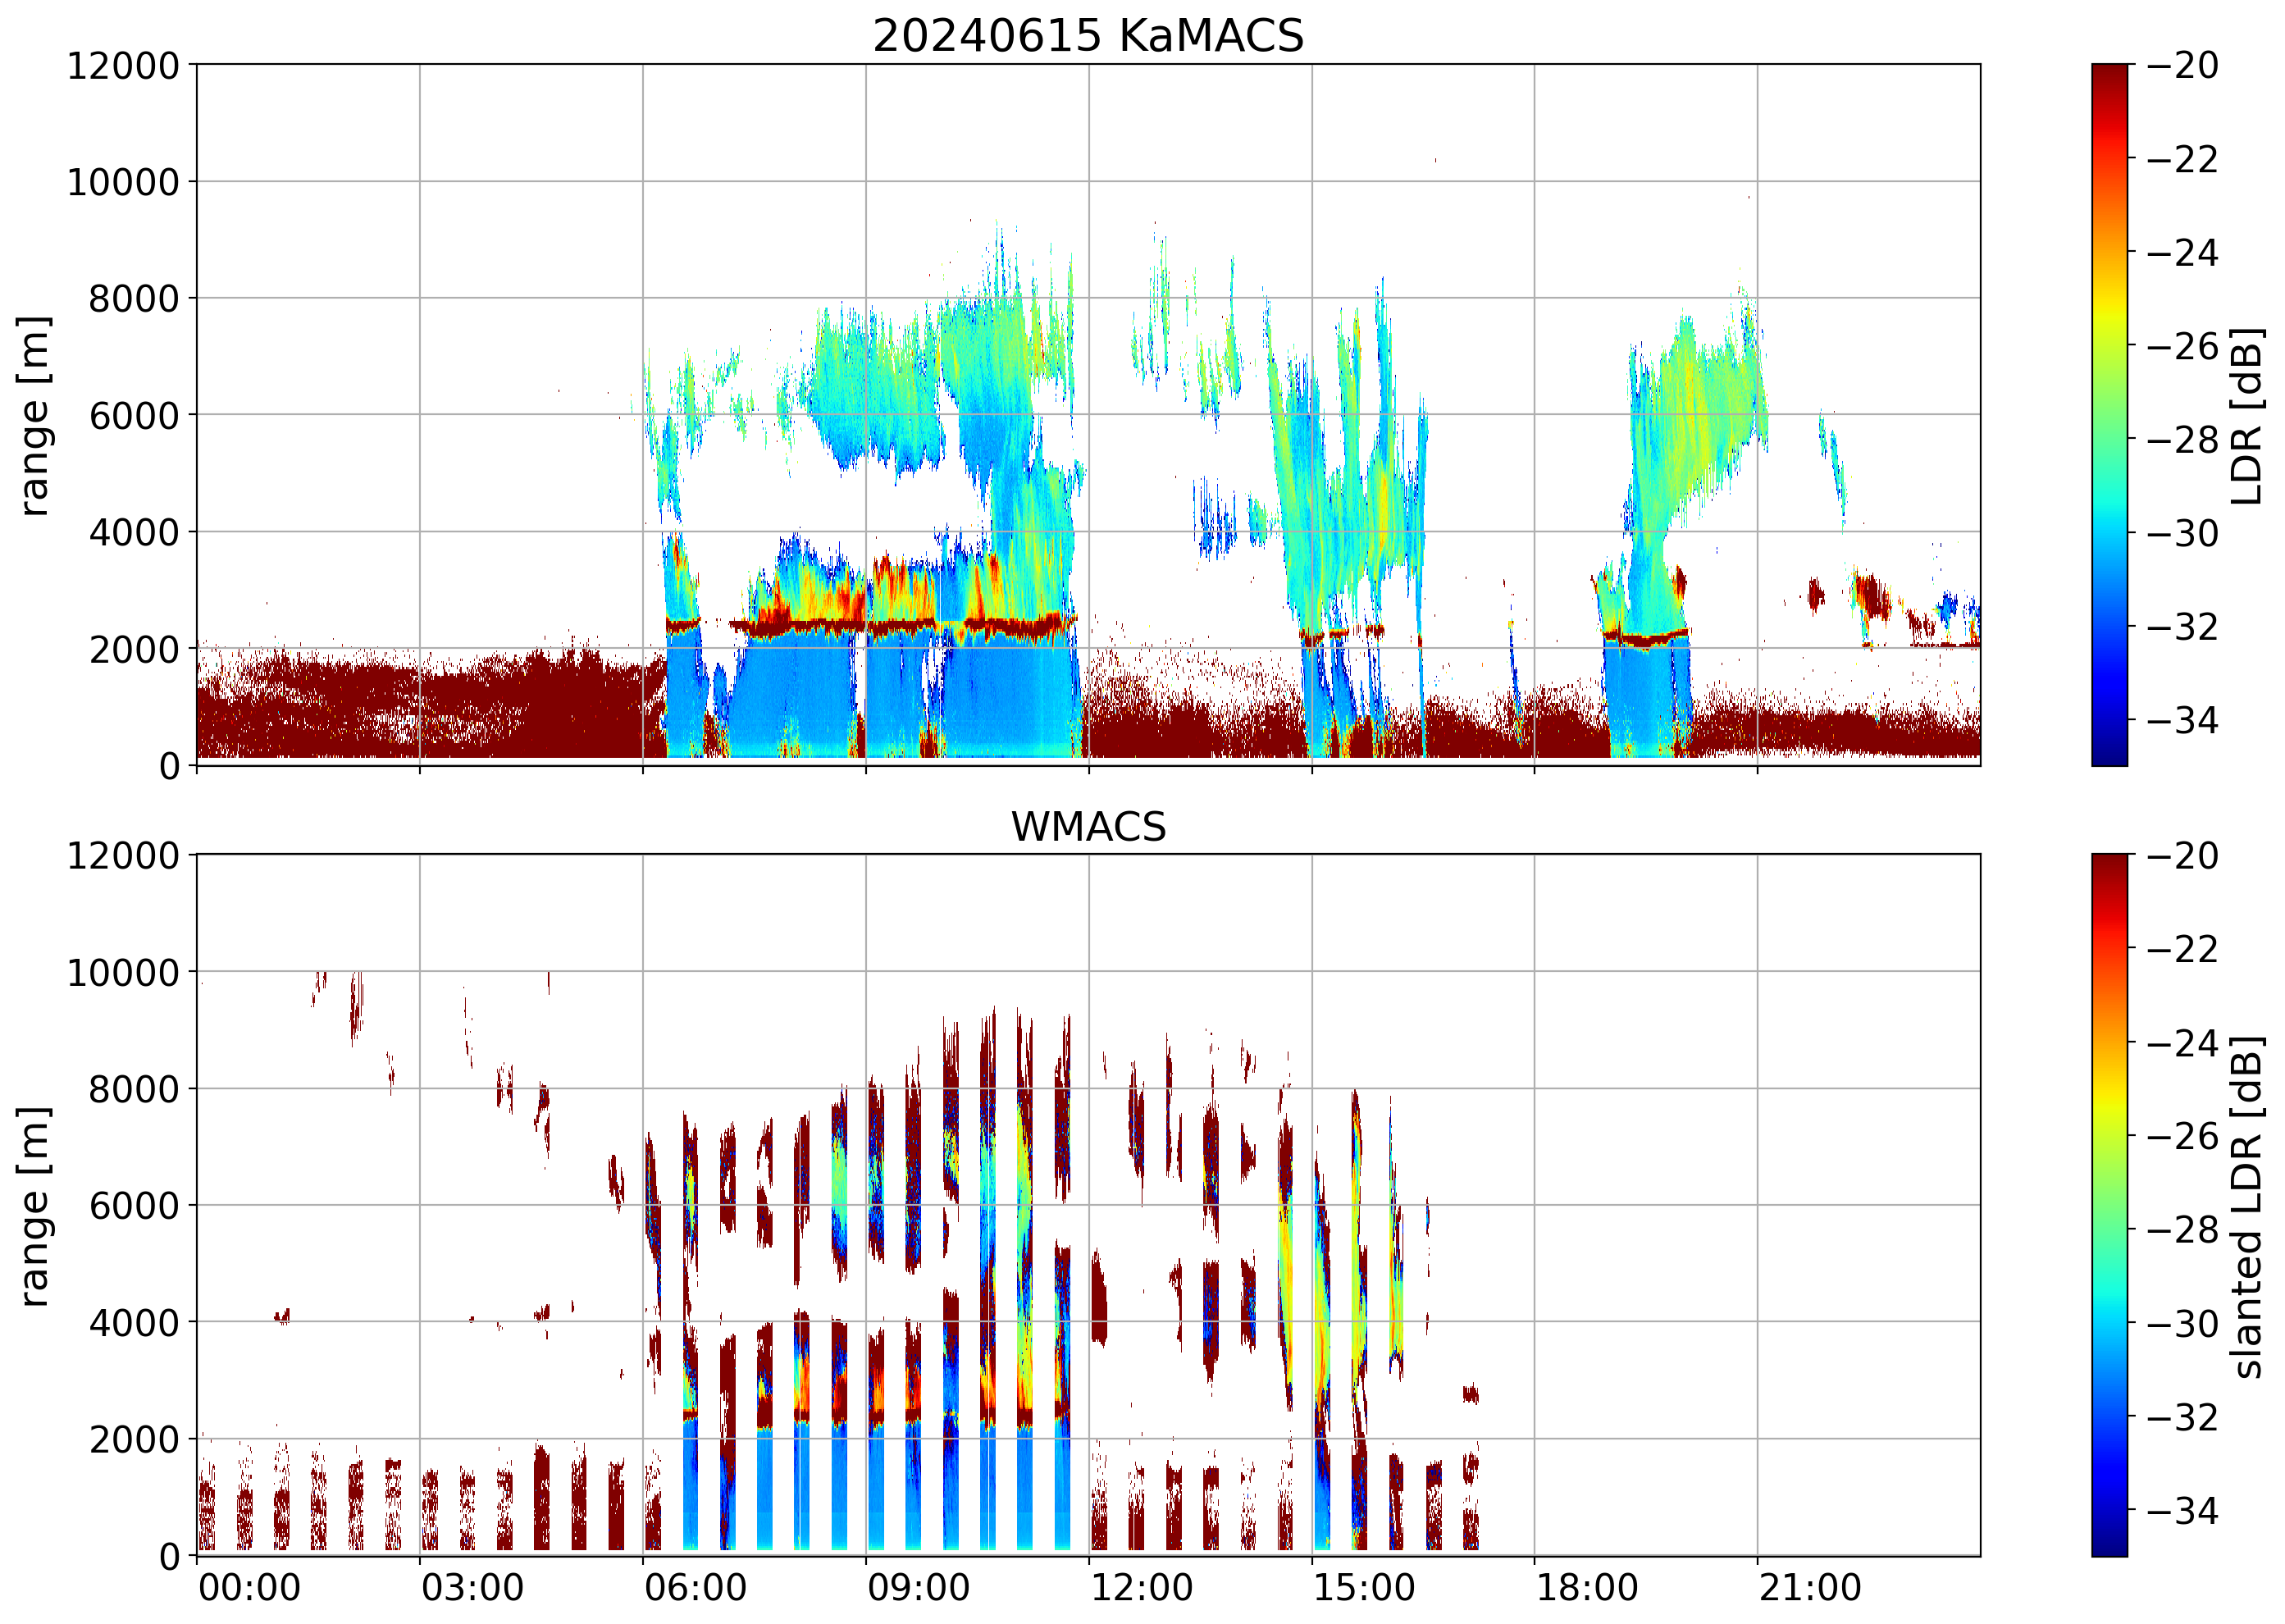
Task: Click the 21:00 x-axis tick label
Action: pyautogui.click(x=1810, y=1587)
